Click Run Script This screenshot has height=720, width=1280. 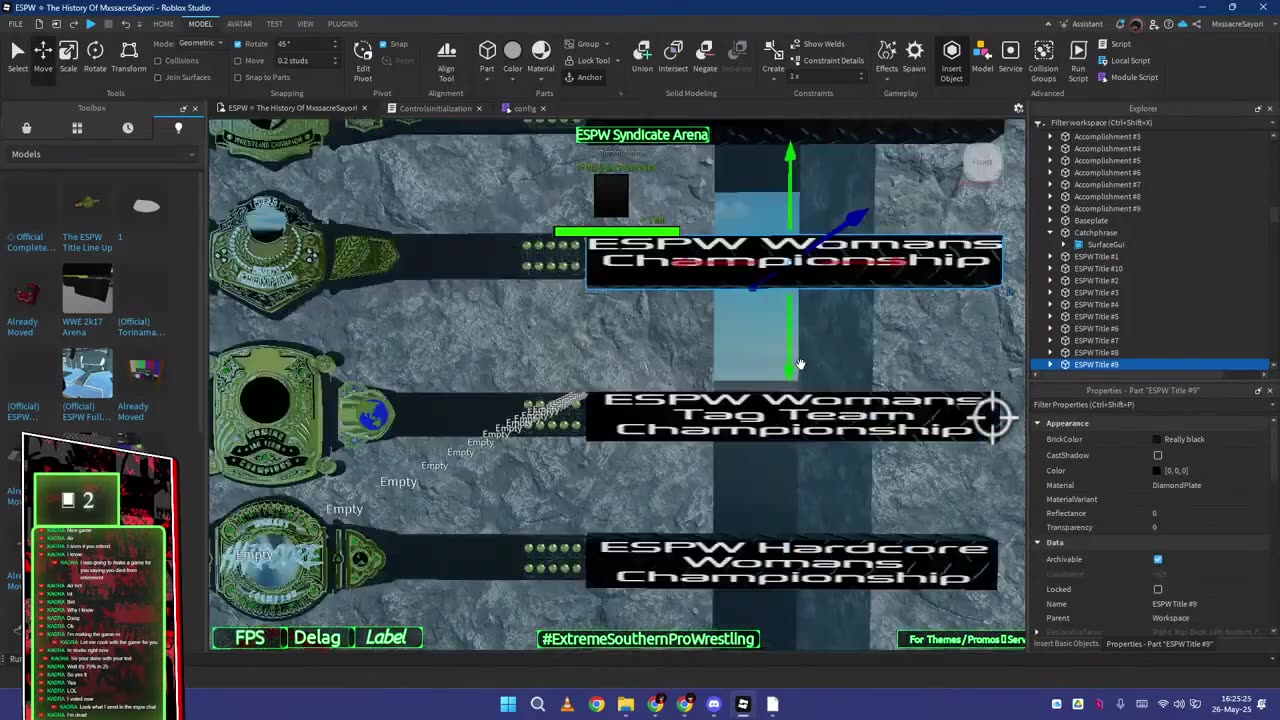click(x=1078, y=60)
